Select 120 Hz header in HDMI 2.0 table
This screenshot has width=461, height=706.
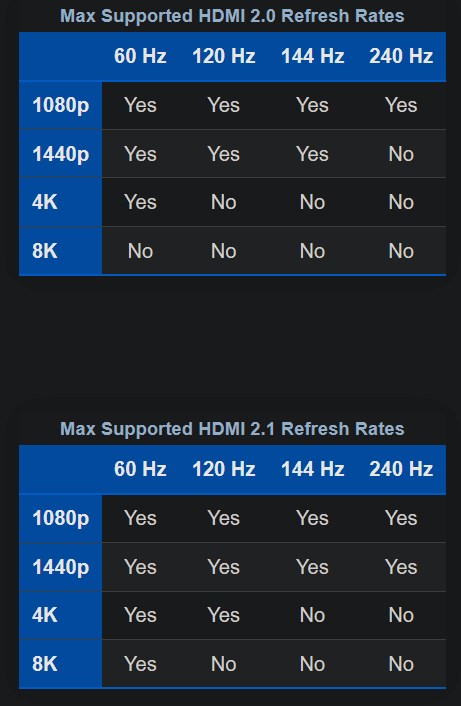[x=224, y=56]
